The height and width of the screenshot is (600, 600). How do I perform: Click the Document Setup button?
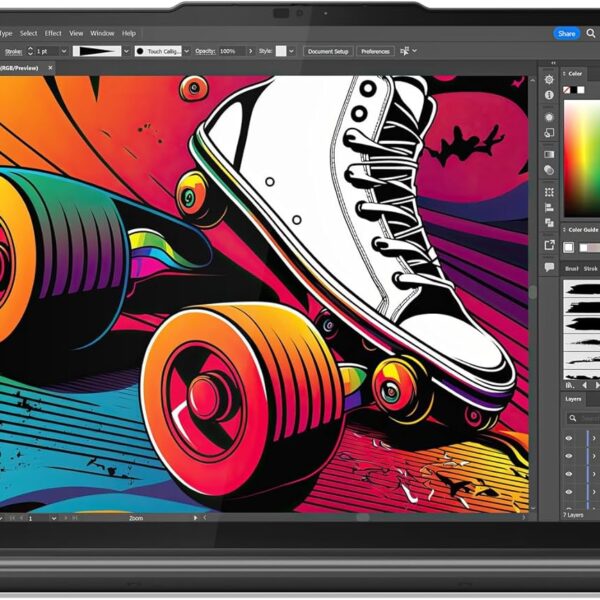(328, 51)
